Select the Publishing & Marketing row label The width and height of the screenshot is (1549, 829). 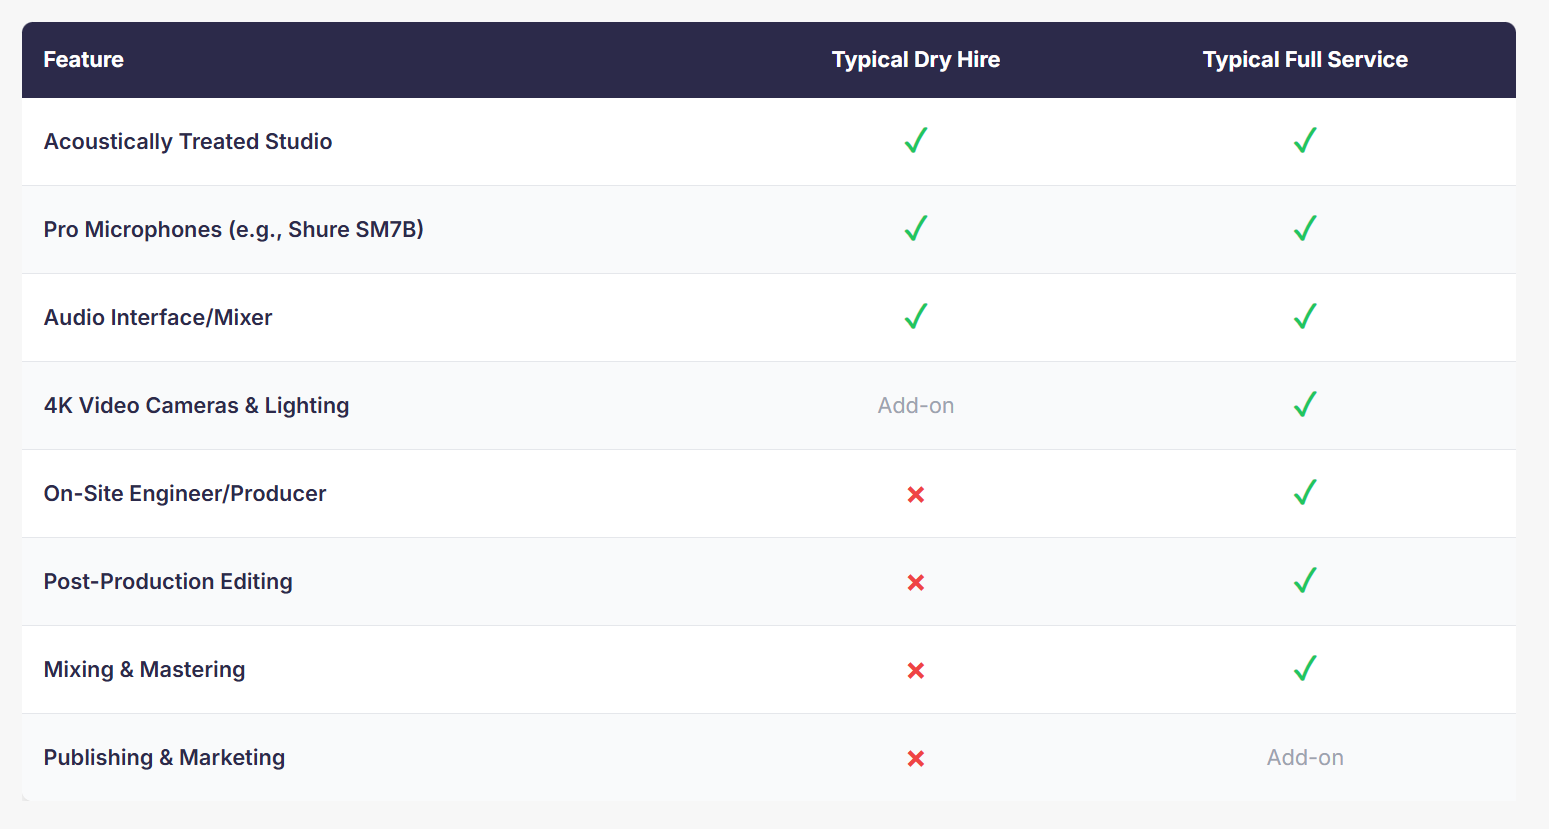click(165, 758)
